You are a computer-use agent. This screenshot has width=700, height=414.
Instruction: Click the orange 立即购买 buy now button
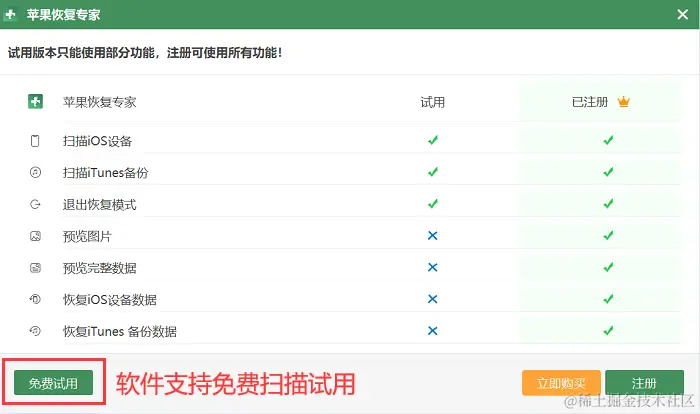pos(561,383)
